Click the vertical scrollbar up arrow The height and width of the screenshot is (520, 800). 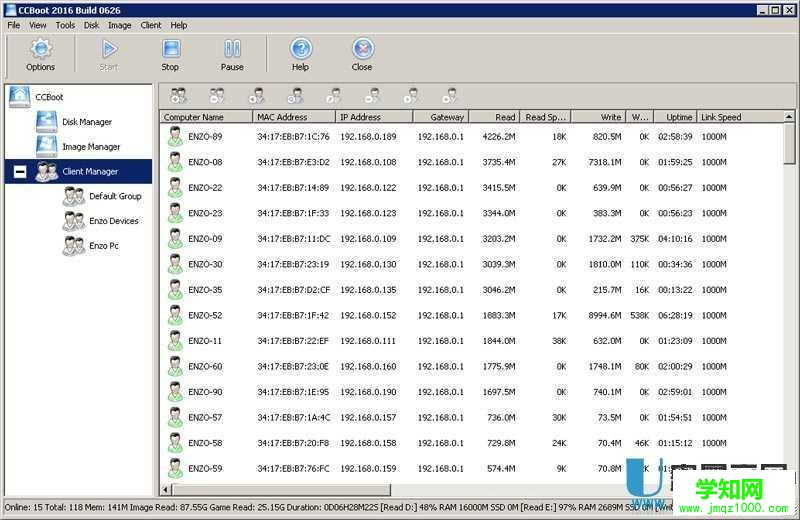tap(789, 117)
